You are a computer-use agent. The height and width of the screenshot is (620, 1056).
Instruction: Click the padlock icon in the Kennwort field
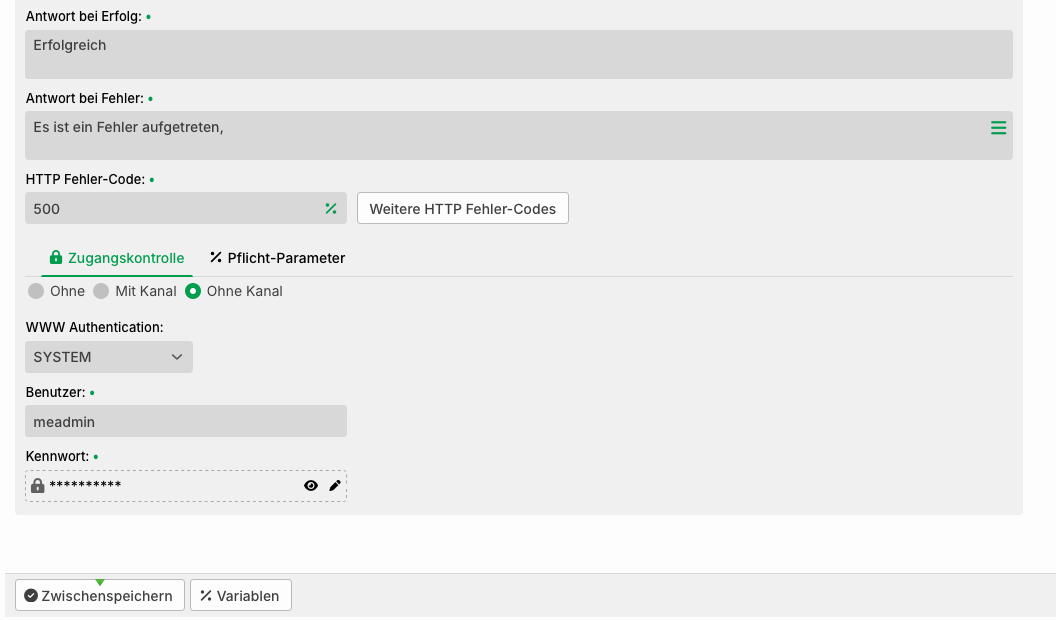(x=38, y=485)
